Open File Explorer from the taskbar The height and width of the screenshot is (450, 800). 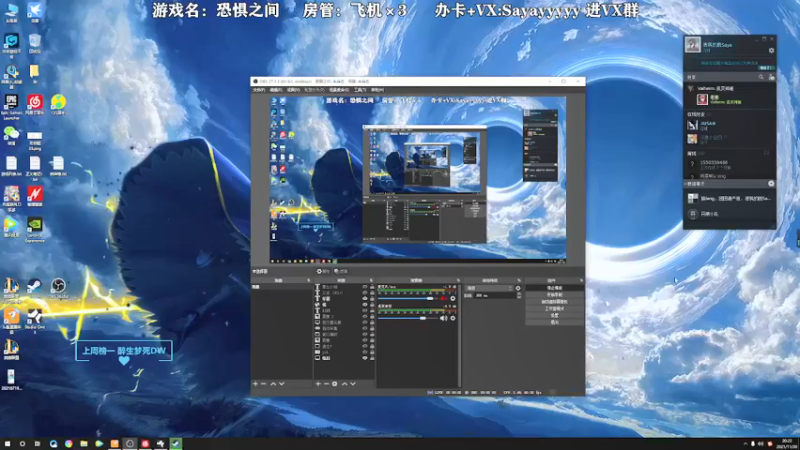point(84,444)
